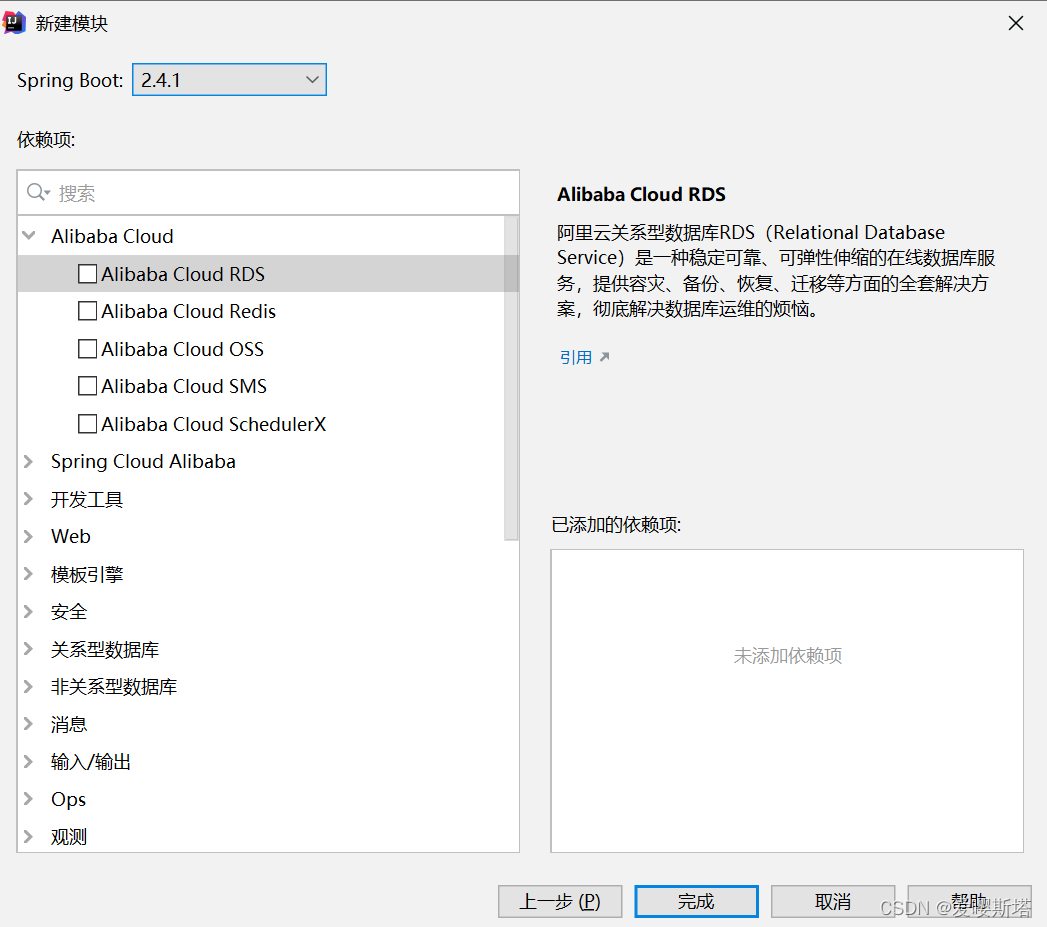Select the 开发工具 category label
1047x927 pixels.
pyautogui.click(x=87, y=499)
